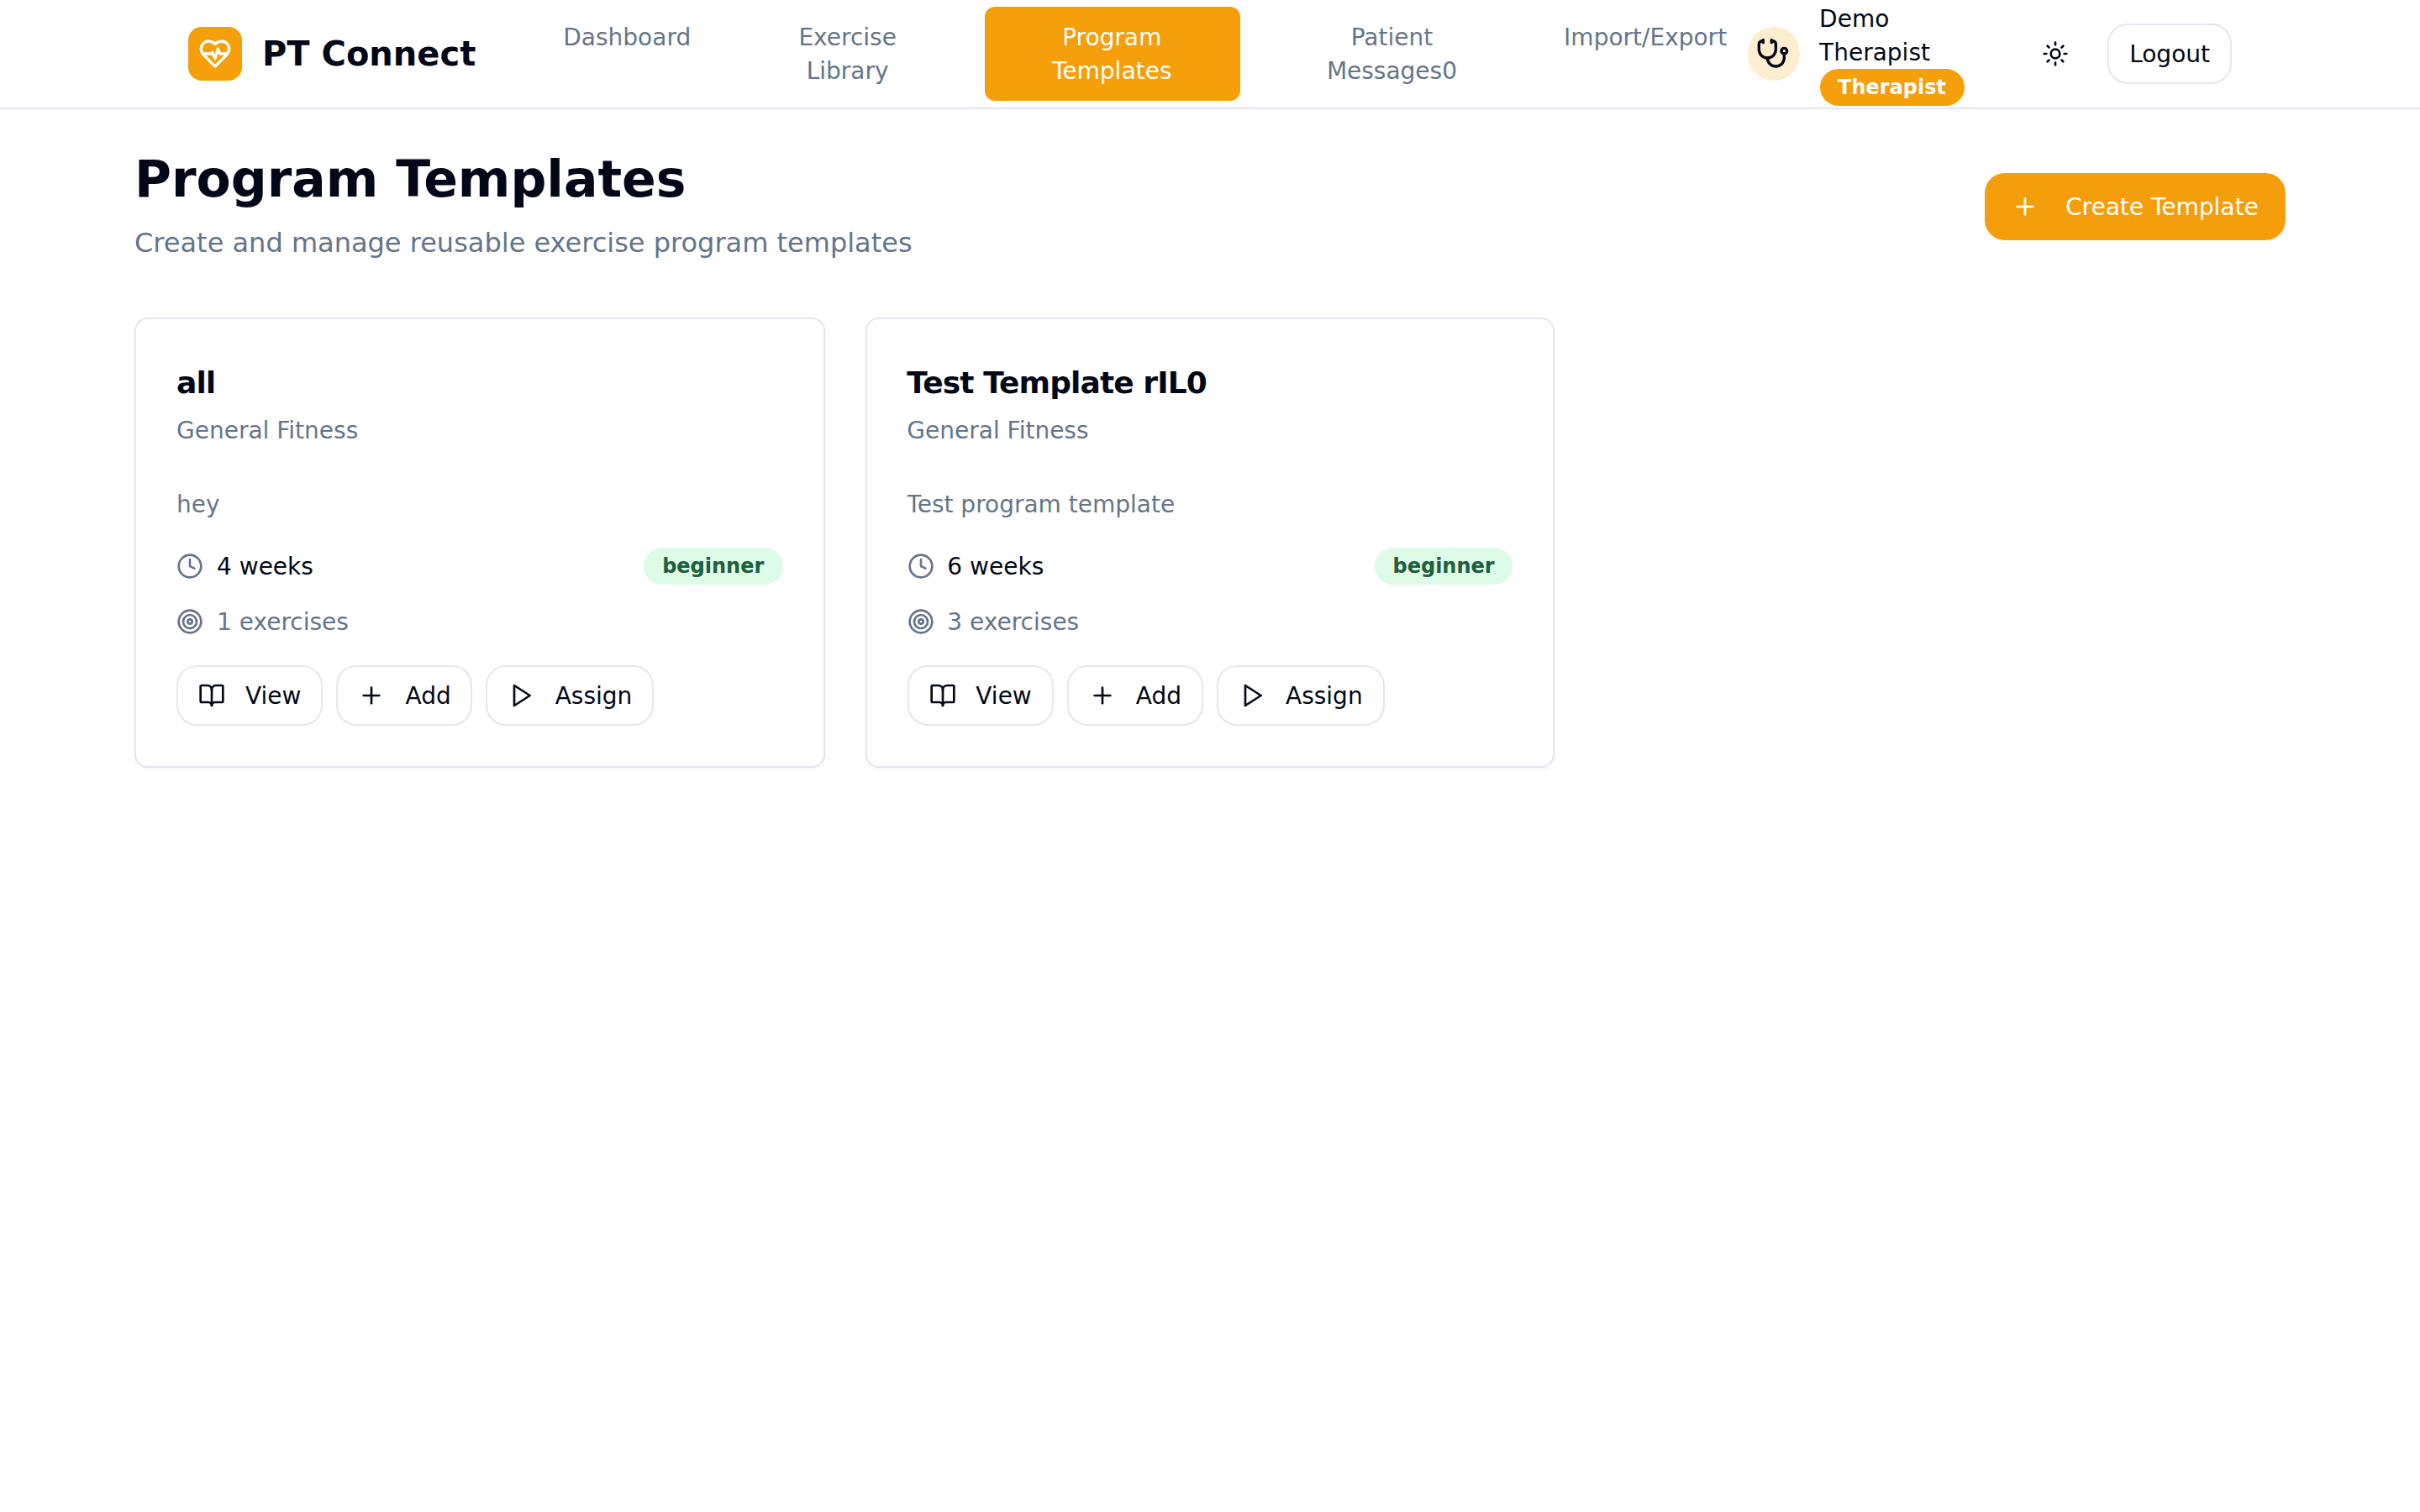
Task: Click Logout
Action: coord(2168,53)
